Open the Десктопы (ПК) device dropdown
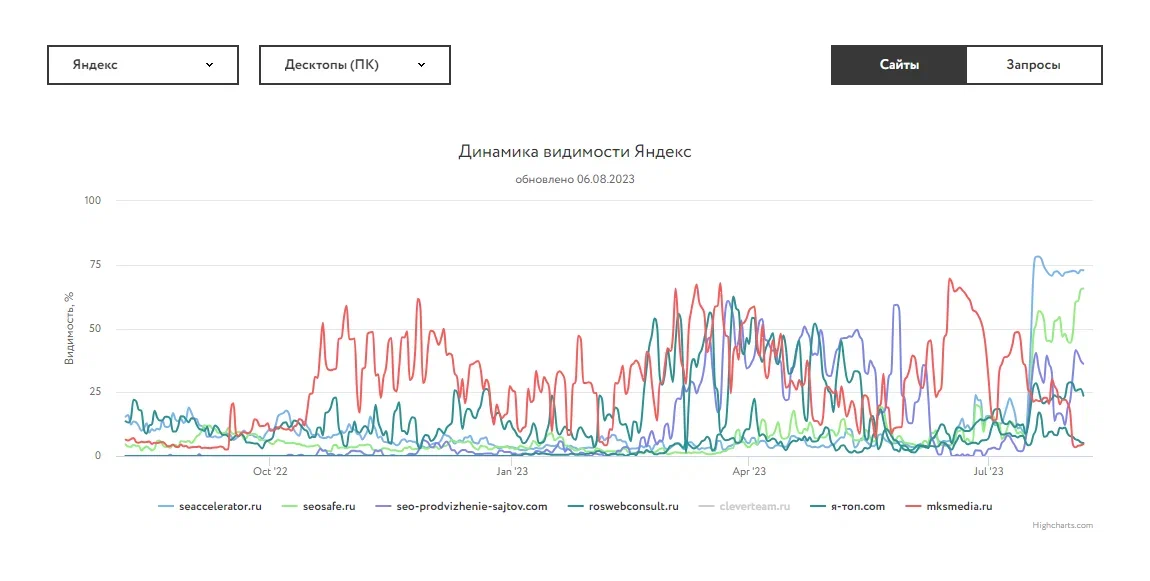This screenshot has height=581, width=1150. point(355,65)
